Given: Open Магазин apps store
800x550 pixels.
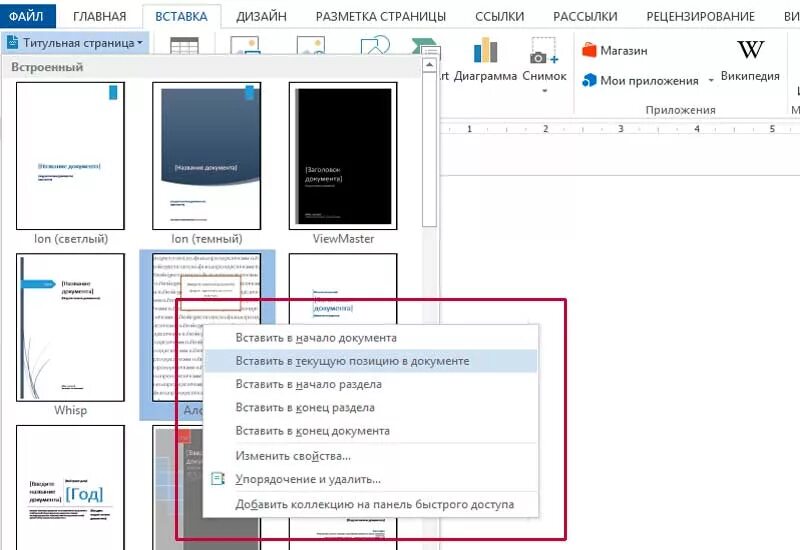Looking at the screenshot, I should tap(615, 51).
